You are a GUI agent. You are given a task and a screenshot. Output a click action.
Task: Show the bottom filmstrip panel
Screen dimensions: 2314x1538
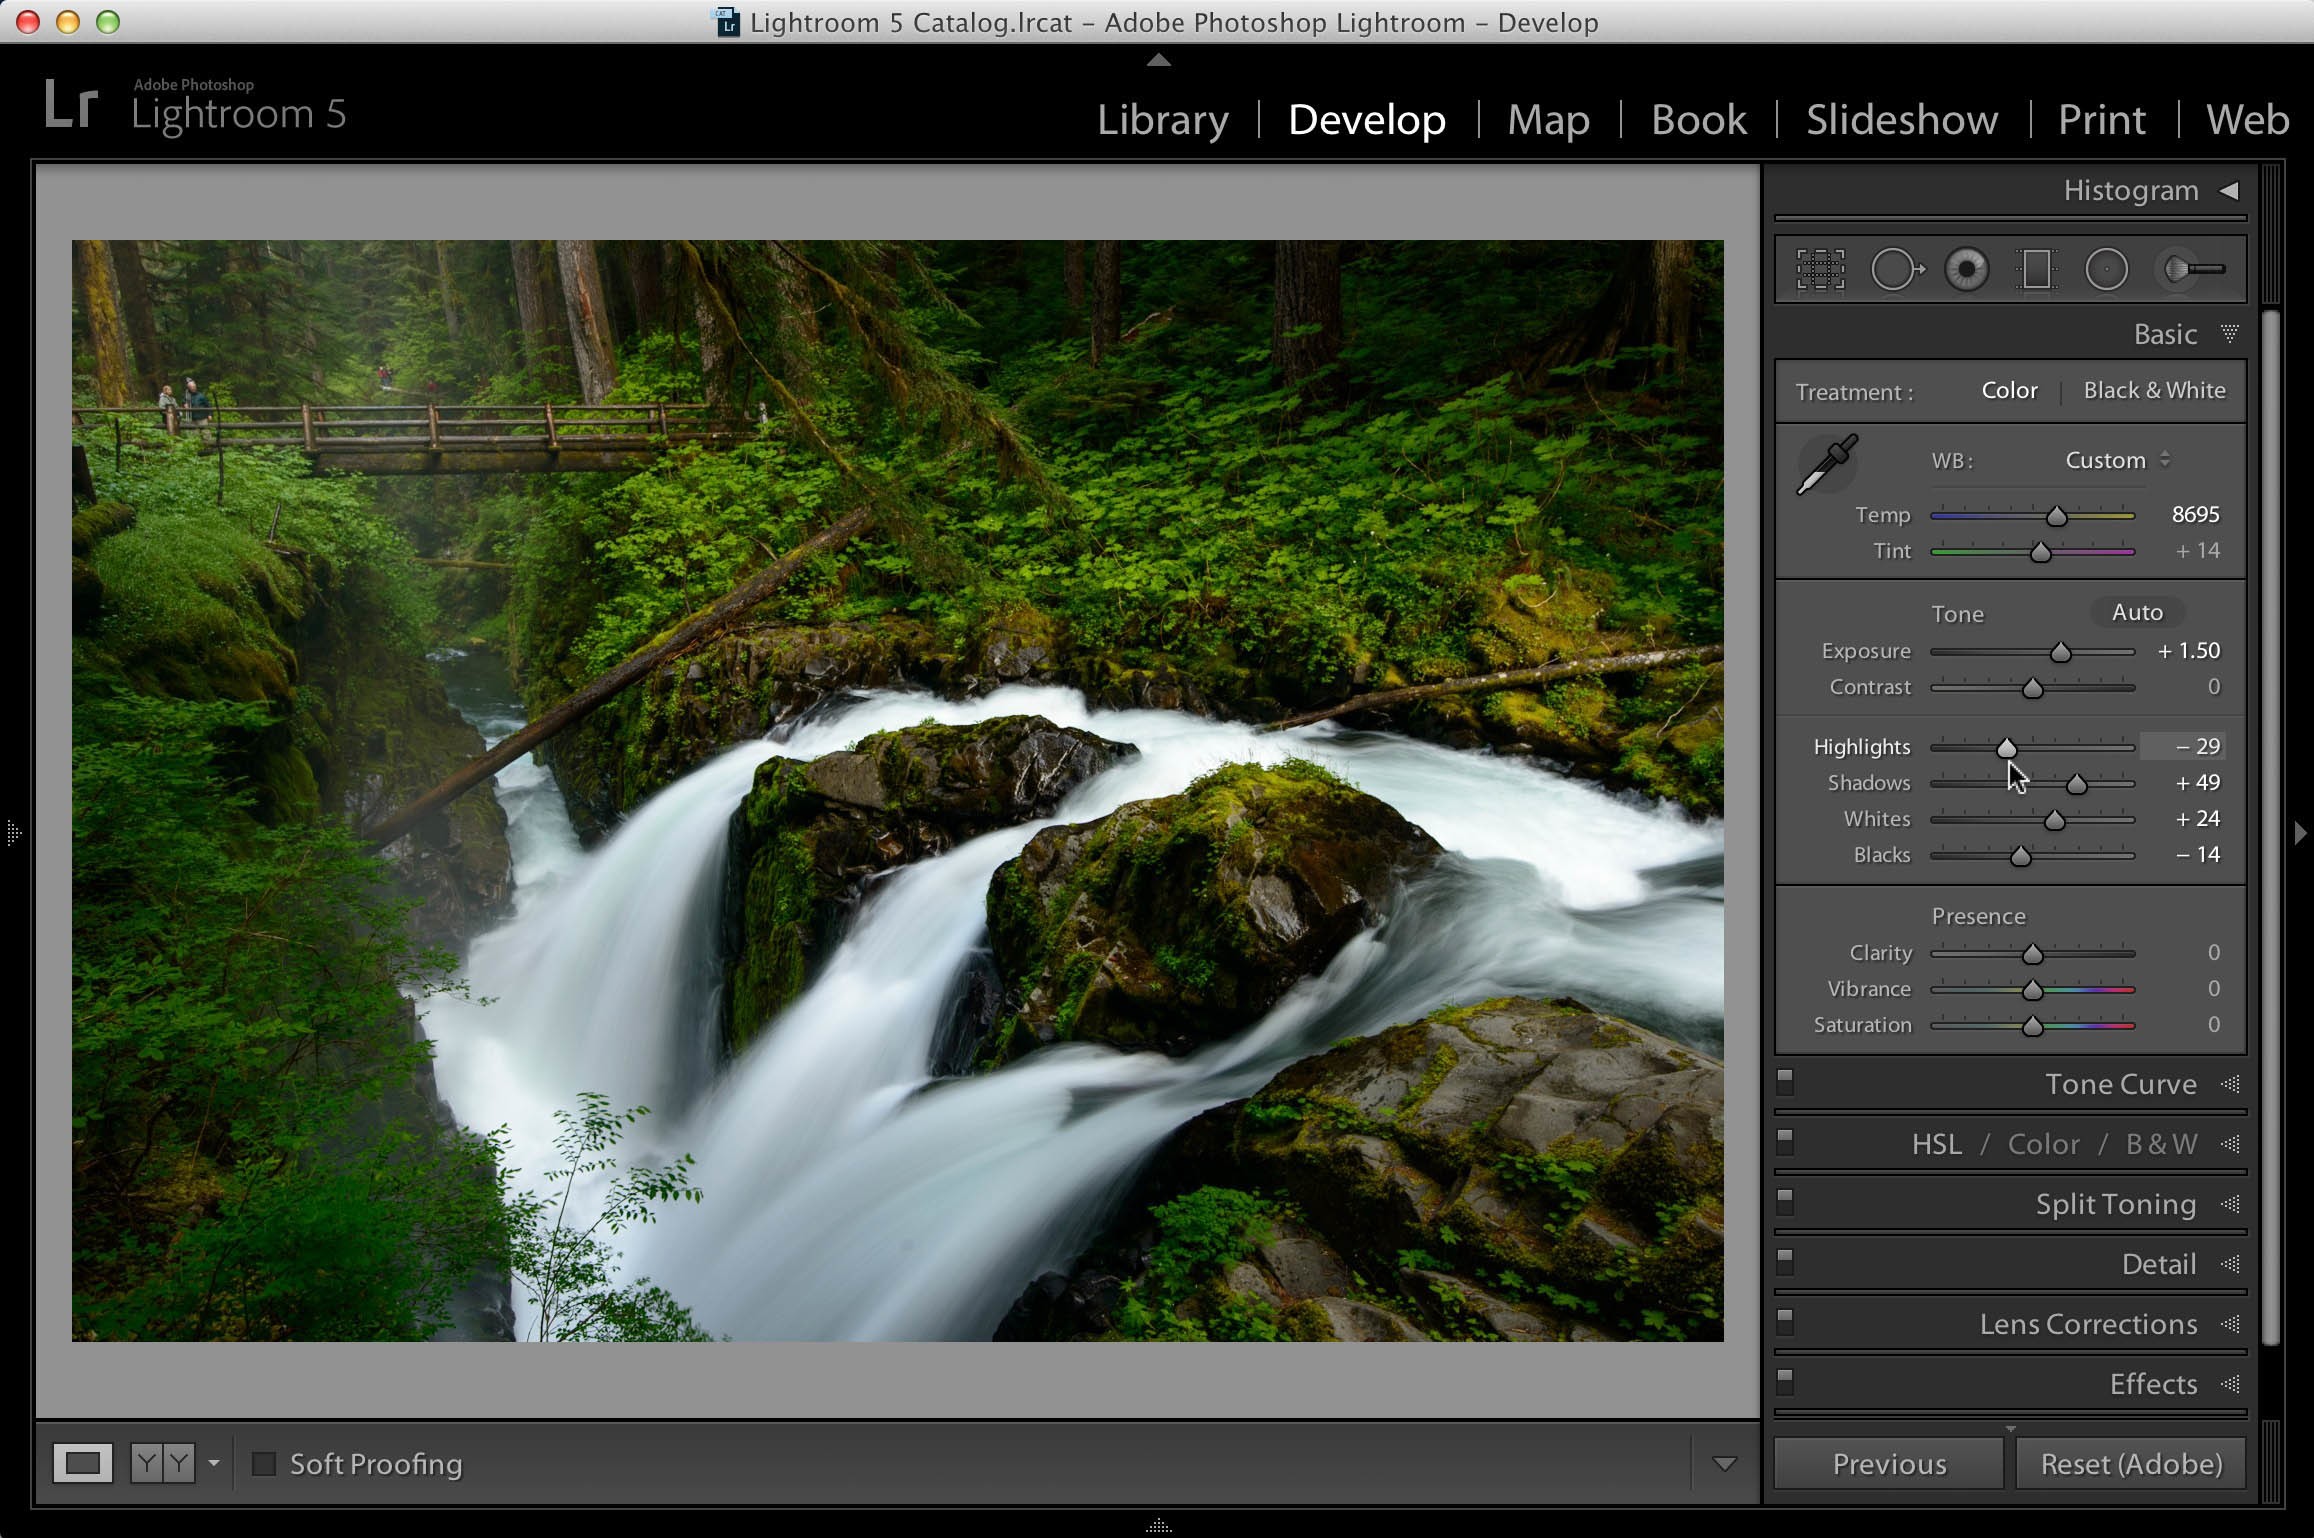1158,1526
